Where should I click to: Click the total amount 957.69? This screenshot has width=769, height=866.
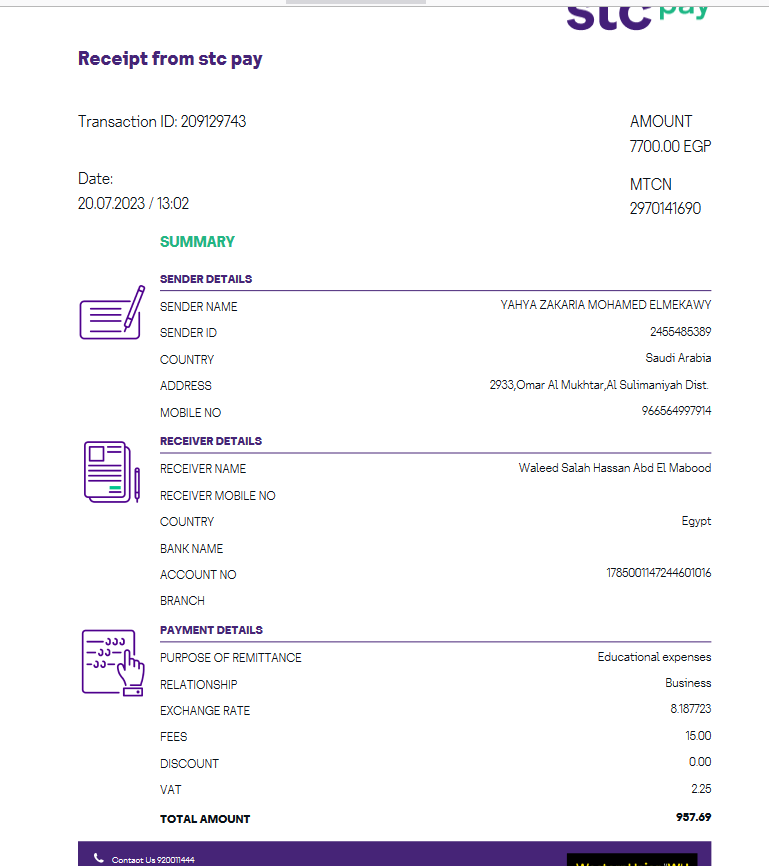tap(693, 817)
